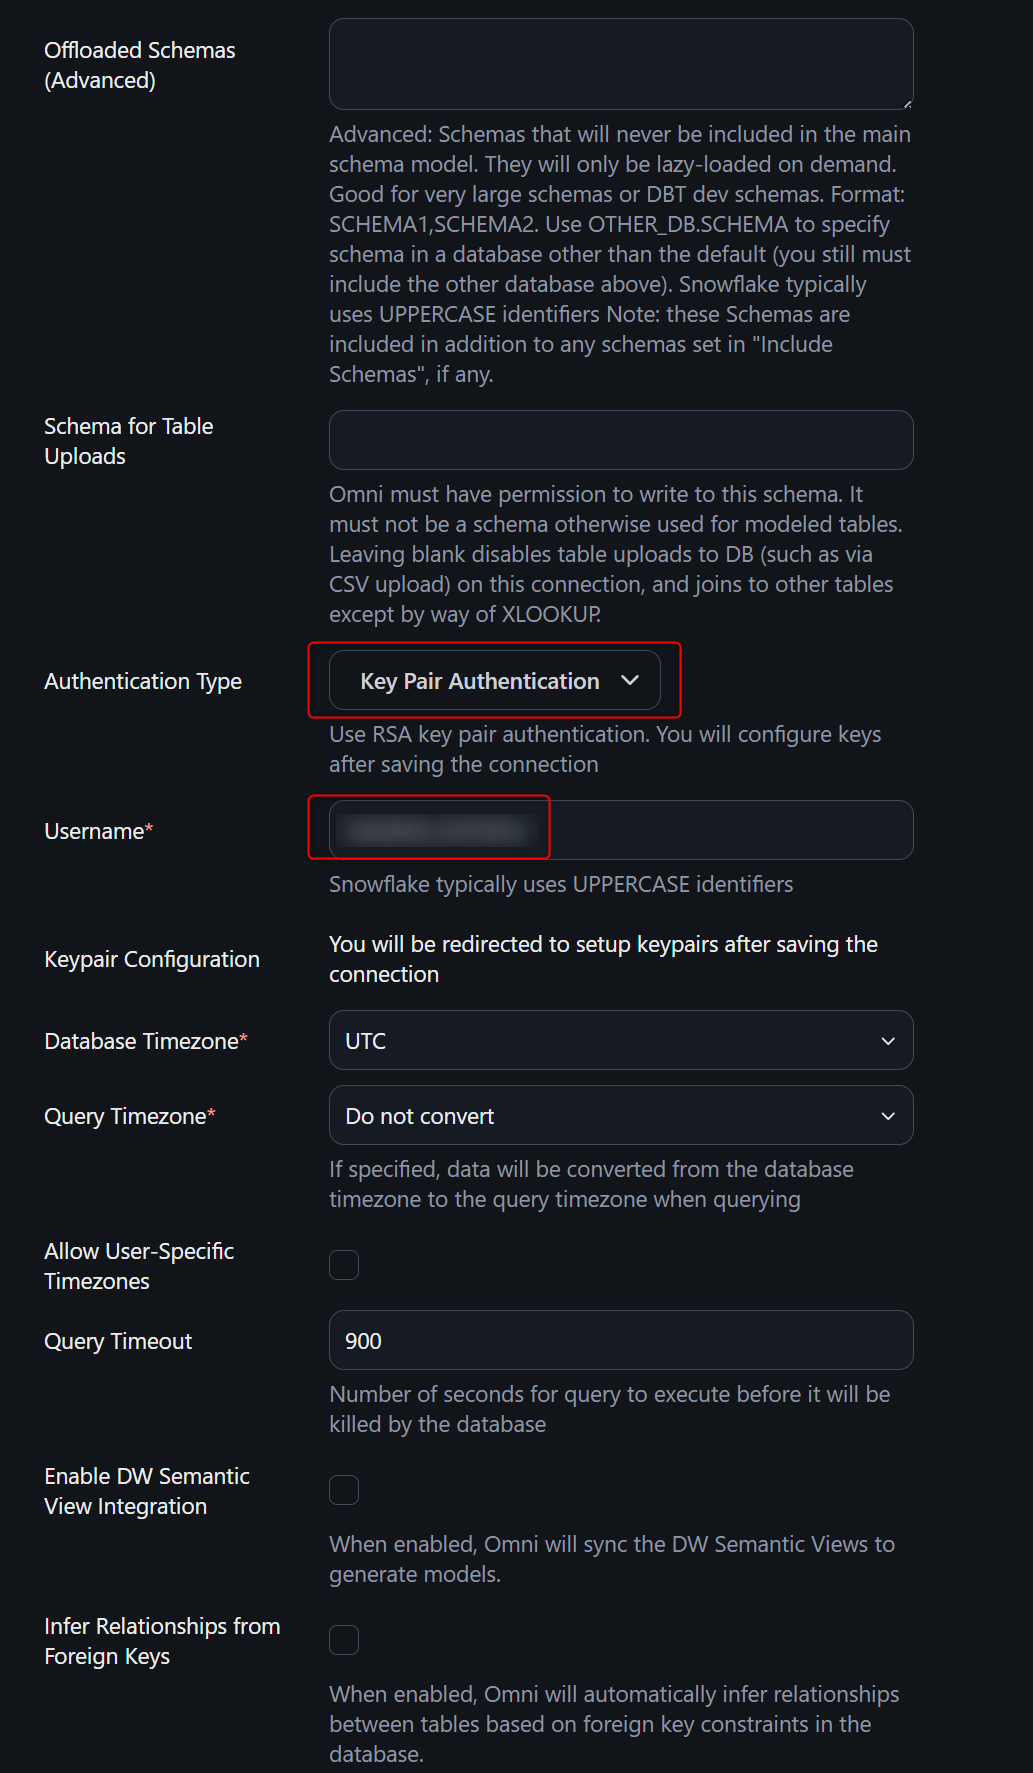This screenshot has width=1033, height=1773.
Task: Click the "Schema for Table Uploads" label
Action: pyautogui.click(x=129, y=441)
